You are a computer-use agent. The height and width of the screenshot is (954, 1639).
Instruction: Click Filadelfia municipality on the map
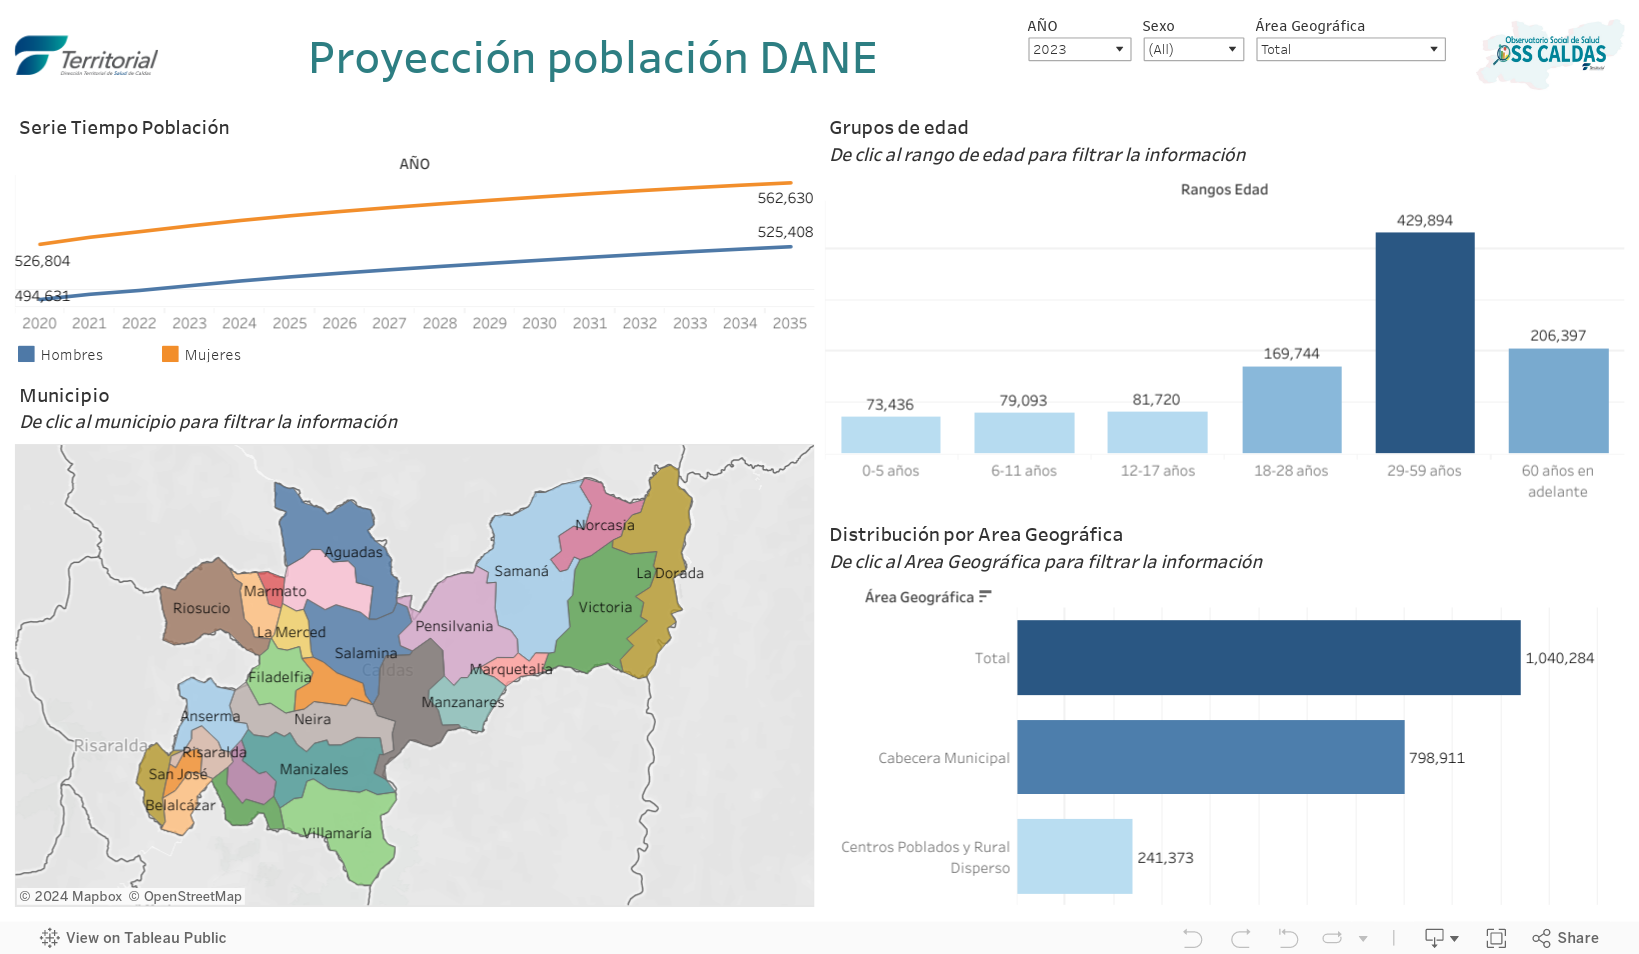tap(278, 678)
